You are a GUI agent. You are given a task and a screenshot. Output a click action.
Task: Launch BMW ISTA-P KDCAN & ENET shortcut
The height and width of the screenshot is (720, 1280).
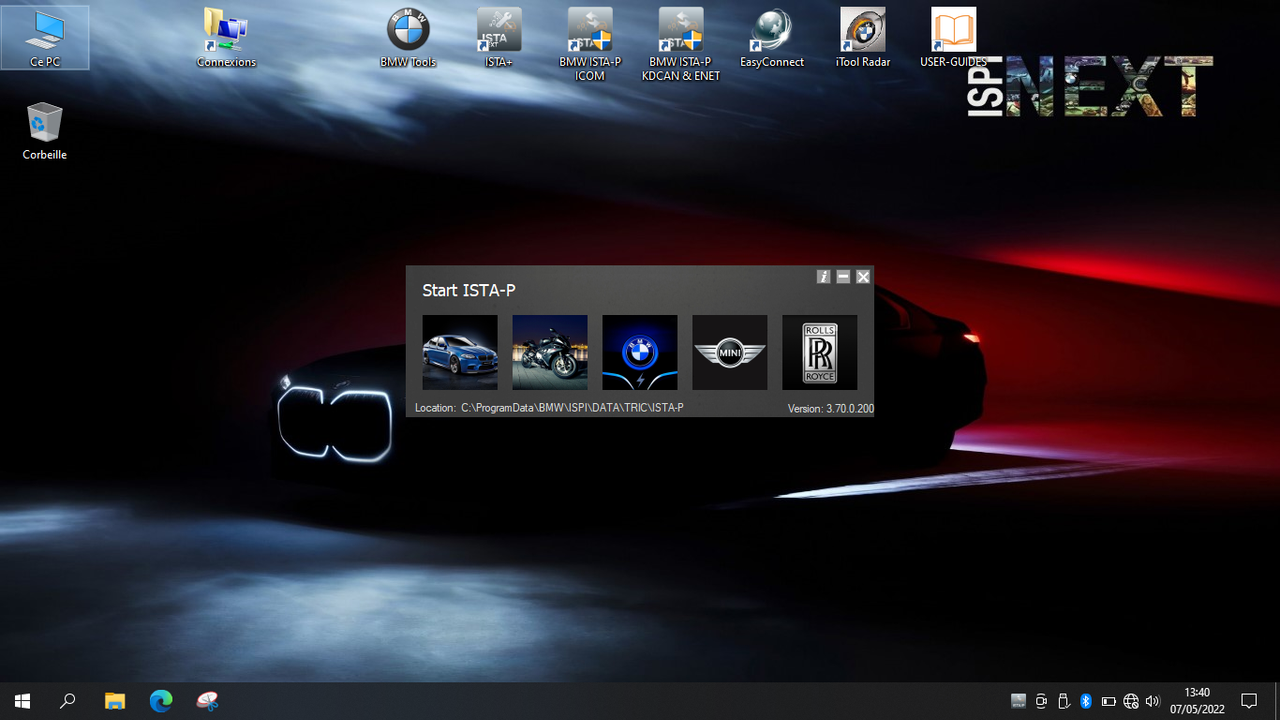coord(681,45)
